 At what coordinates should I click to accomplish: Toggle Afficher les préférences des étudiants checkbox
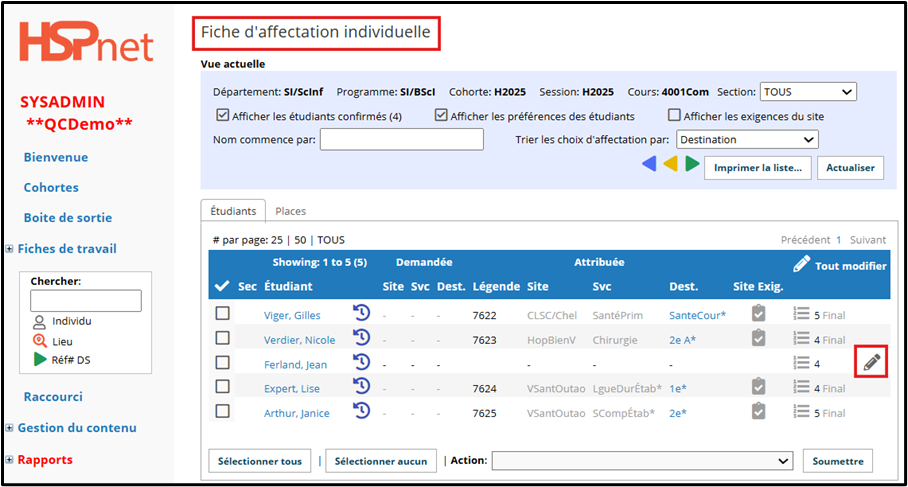[x=441, y=115]
